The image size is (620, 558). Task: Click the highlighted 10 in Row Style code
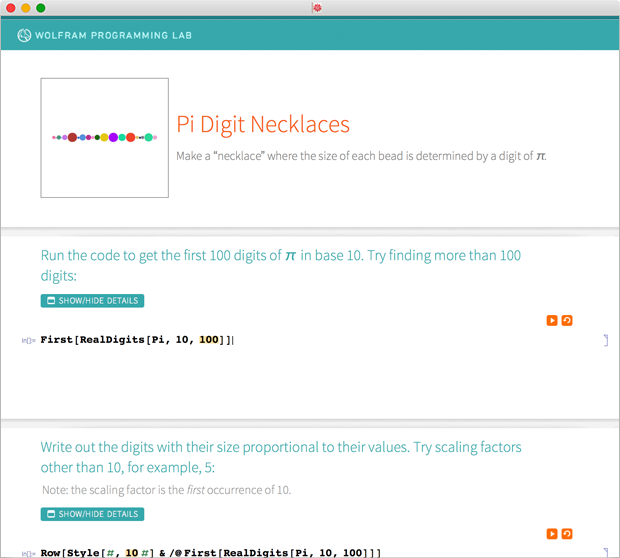point(132,552)
